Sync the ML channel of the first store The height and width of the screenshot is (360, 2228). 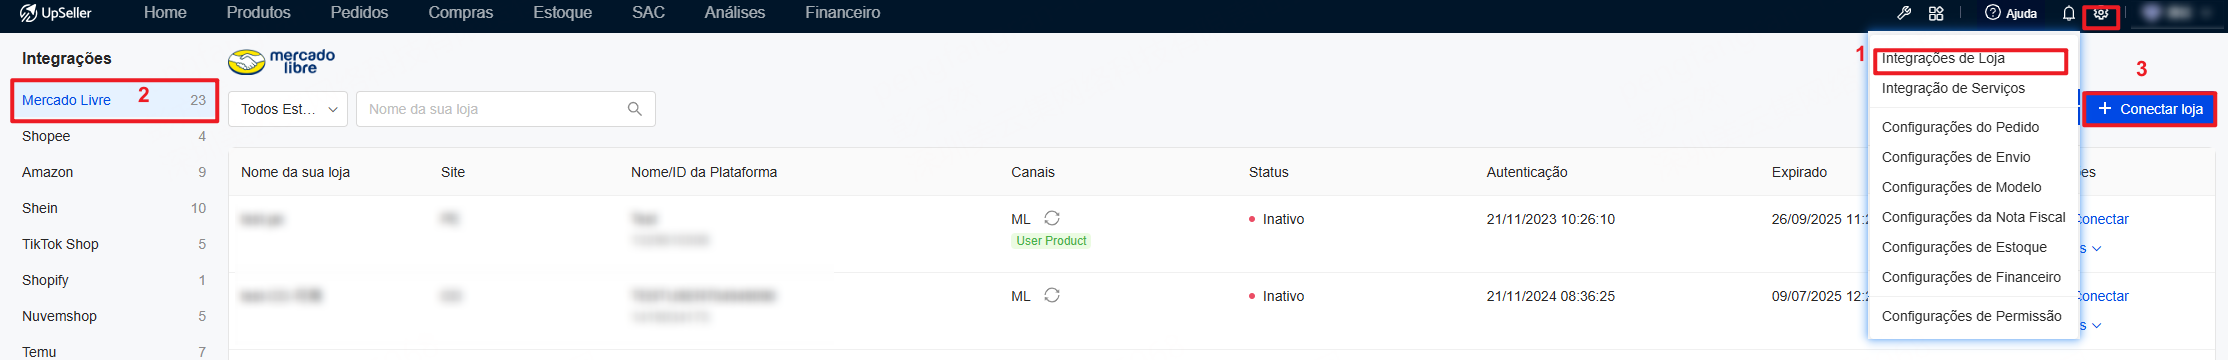click(x=1052, y=218)
